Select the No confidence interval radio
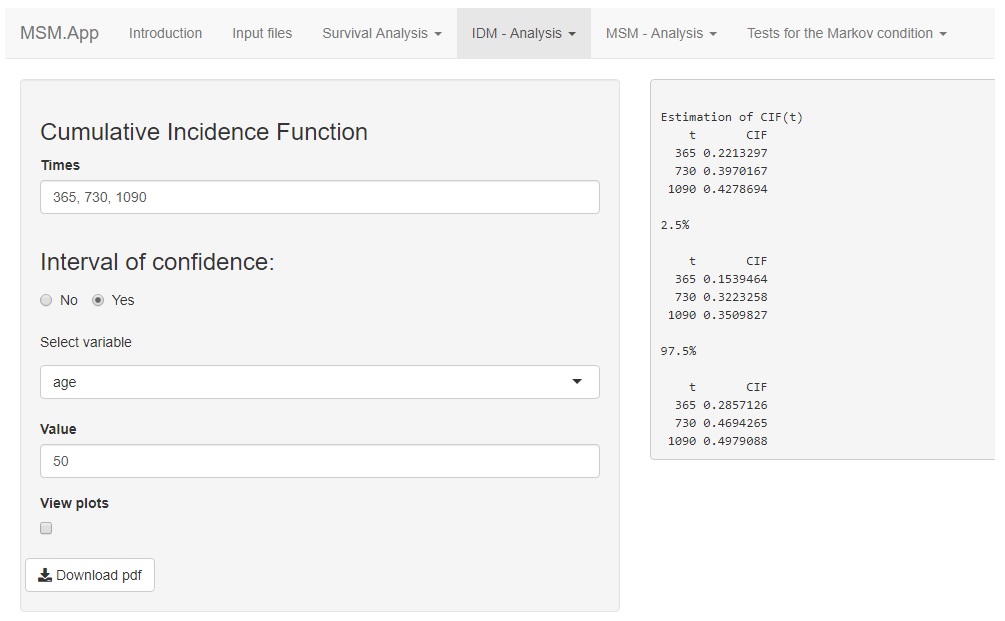Screen dimensions: 1005x621 coord(46,300)
